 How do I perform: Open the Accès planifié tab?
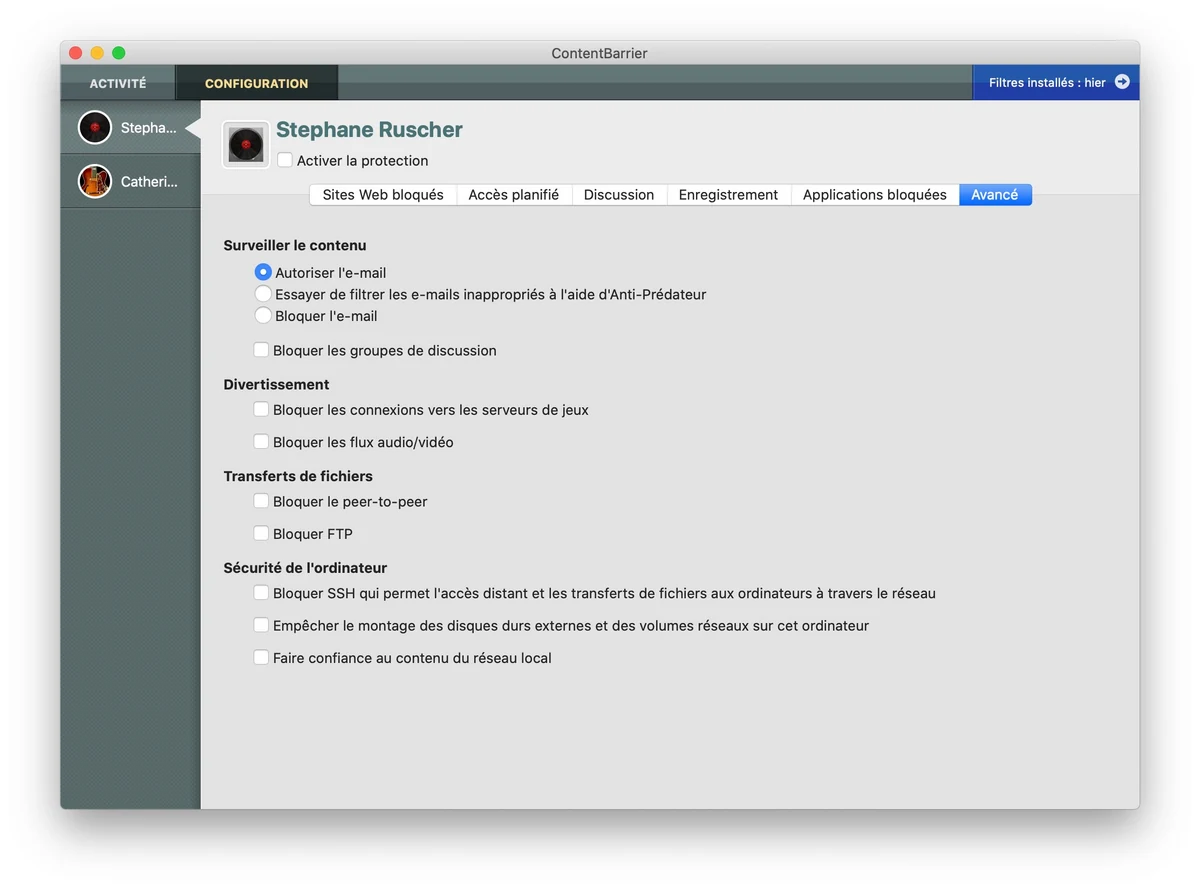click(514, 195)
